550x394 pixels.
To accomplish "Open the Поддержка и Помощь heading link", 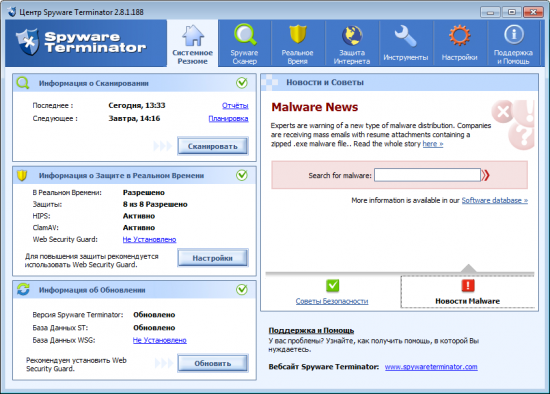I will (x=311, y=330).
